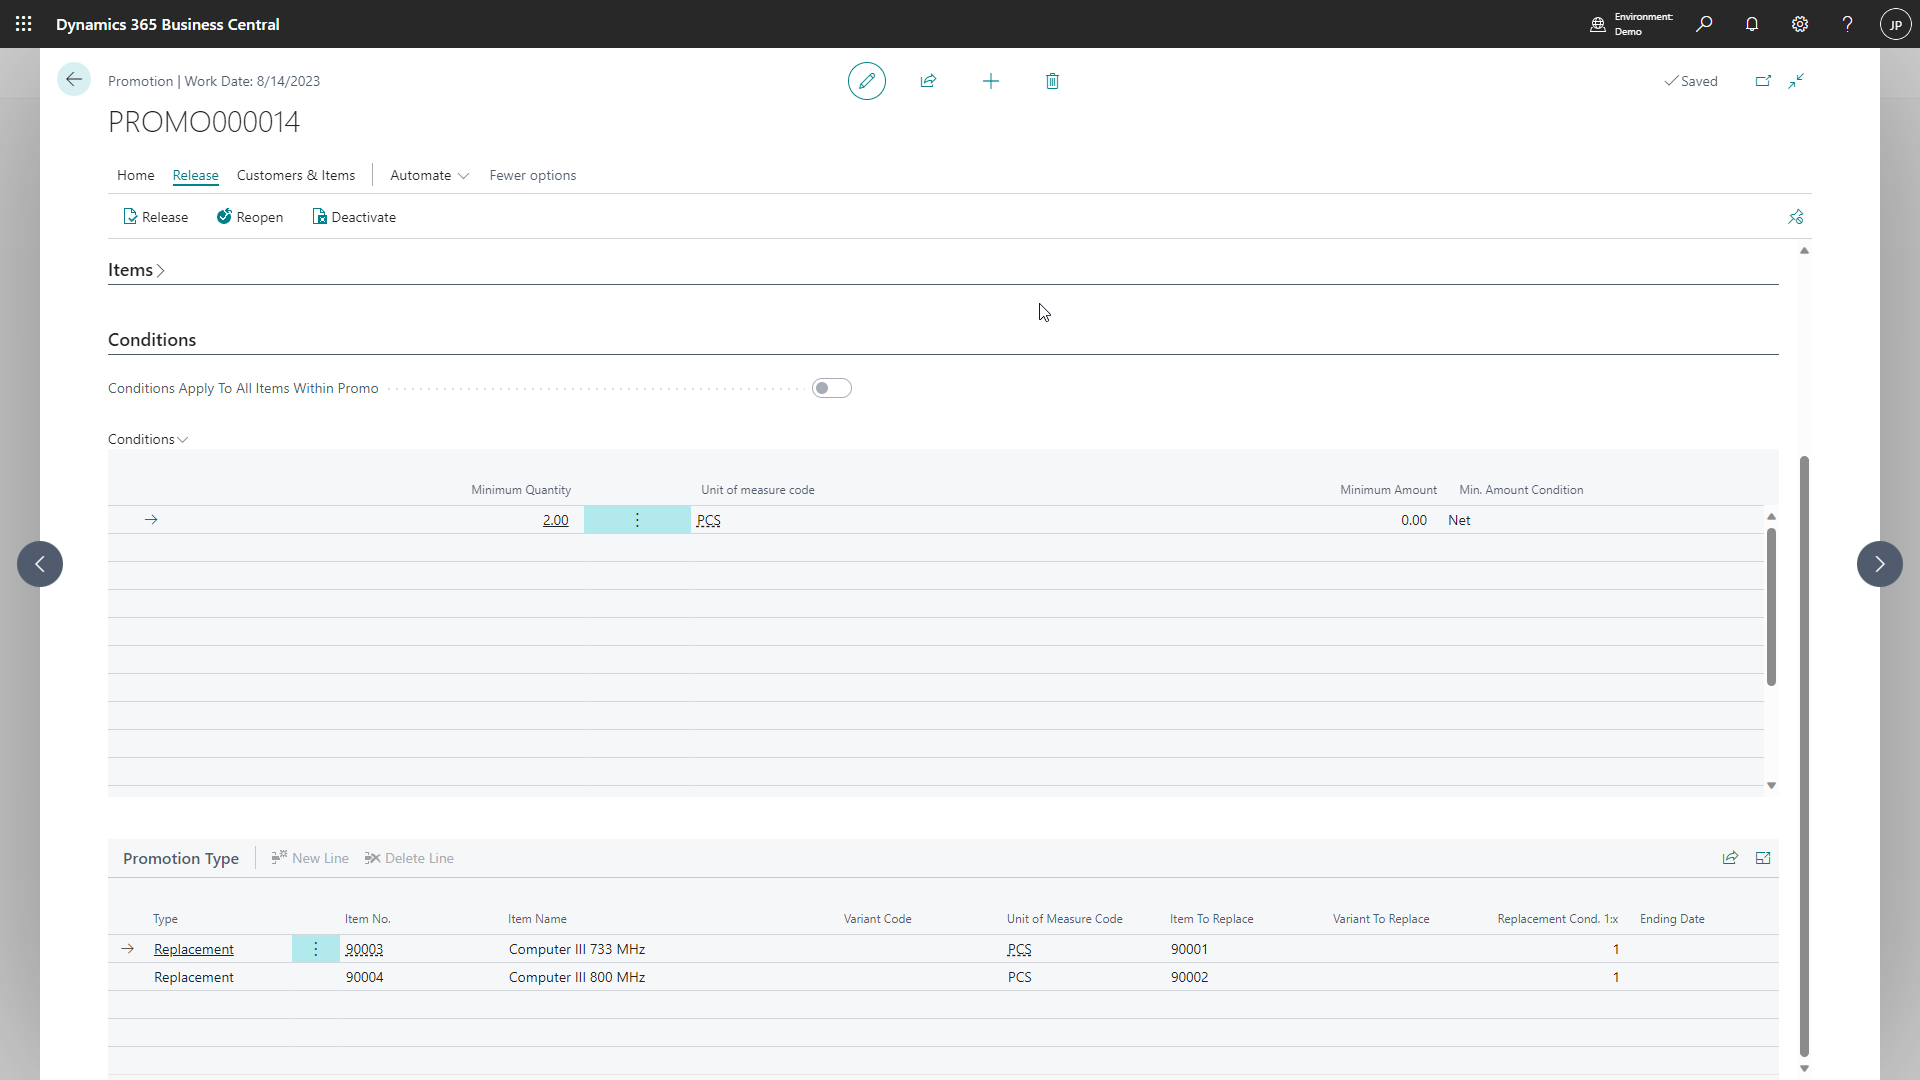
Task: Open the Conditions subpage dropdown
Action: click(148, 439)
